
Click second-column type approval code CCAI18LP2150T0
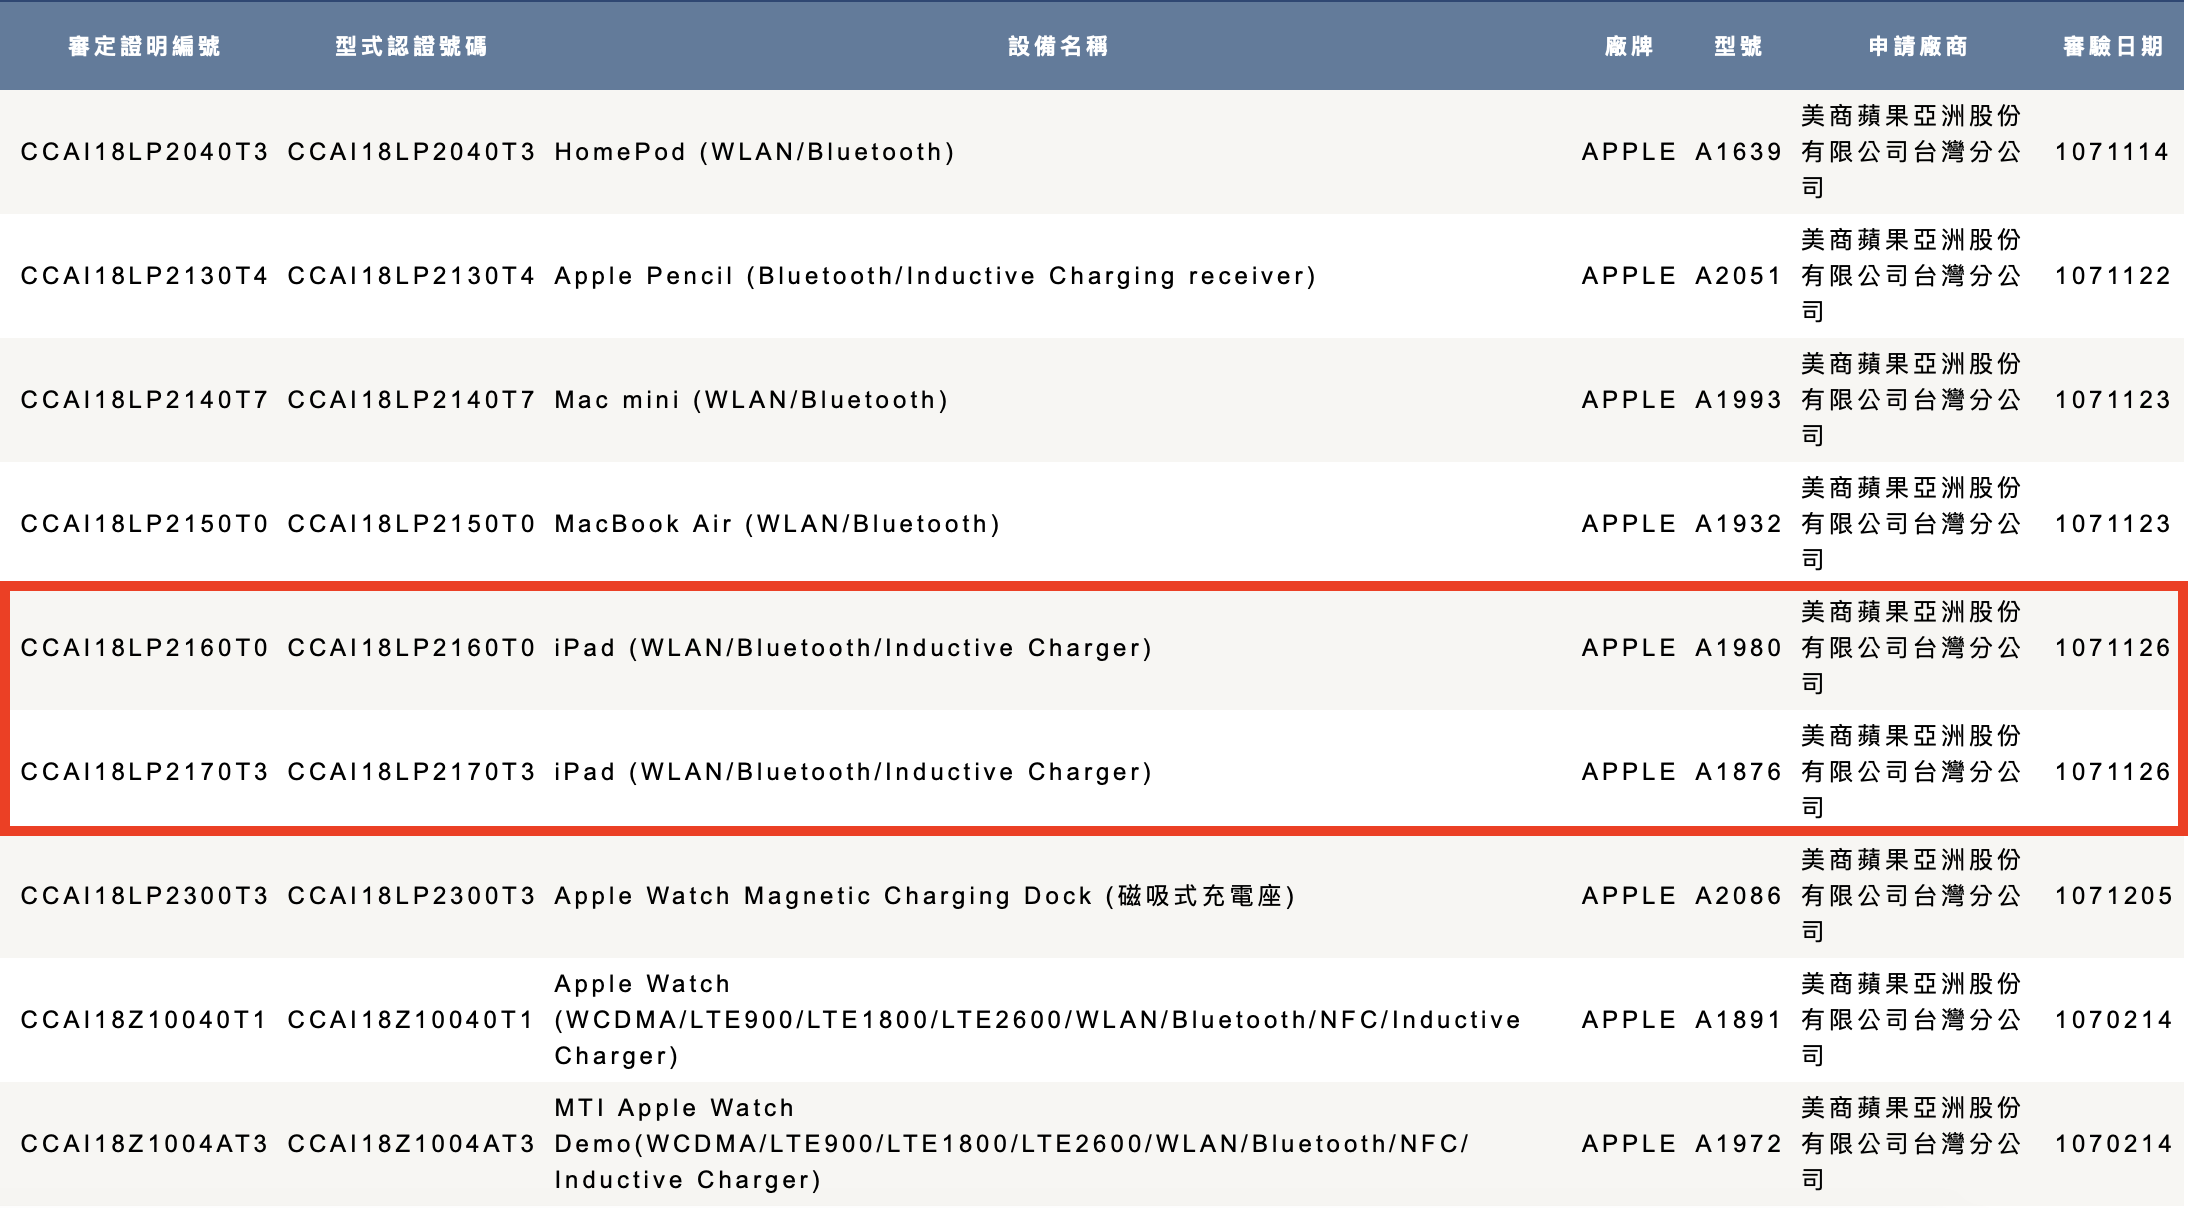pos(411,524)
